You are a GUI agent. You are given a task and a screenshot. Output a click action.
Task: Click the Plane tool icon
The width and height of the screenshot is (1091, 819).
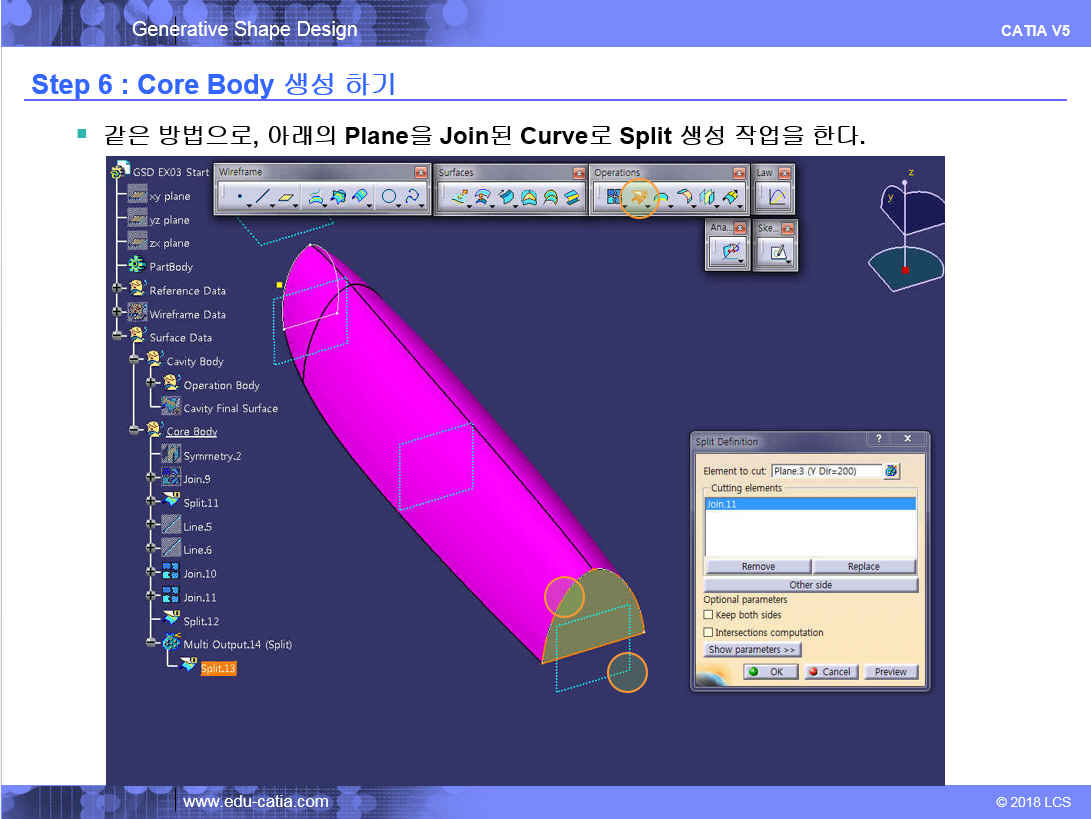287,198
